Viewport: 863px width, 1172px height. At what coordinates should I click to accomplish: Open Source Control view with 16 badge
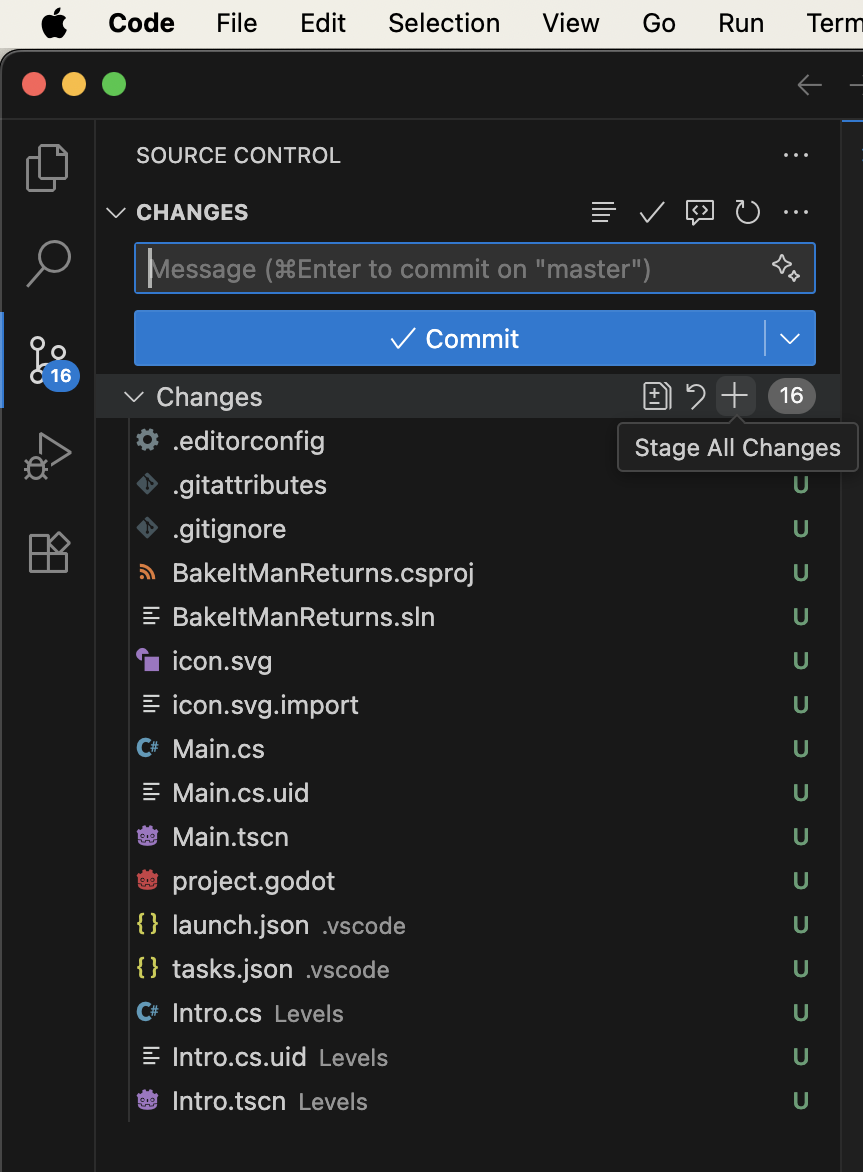click(49, 361)
